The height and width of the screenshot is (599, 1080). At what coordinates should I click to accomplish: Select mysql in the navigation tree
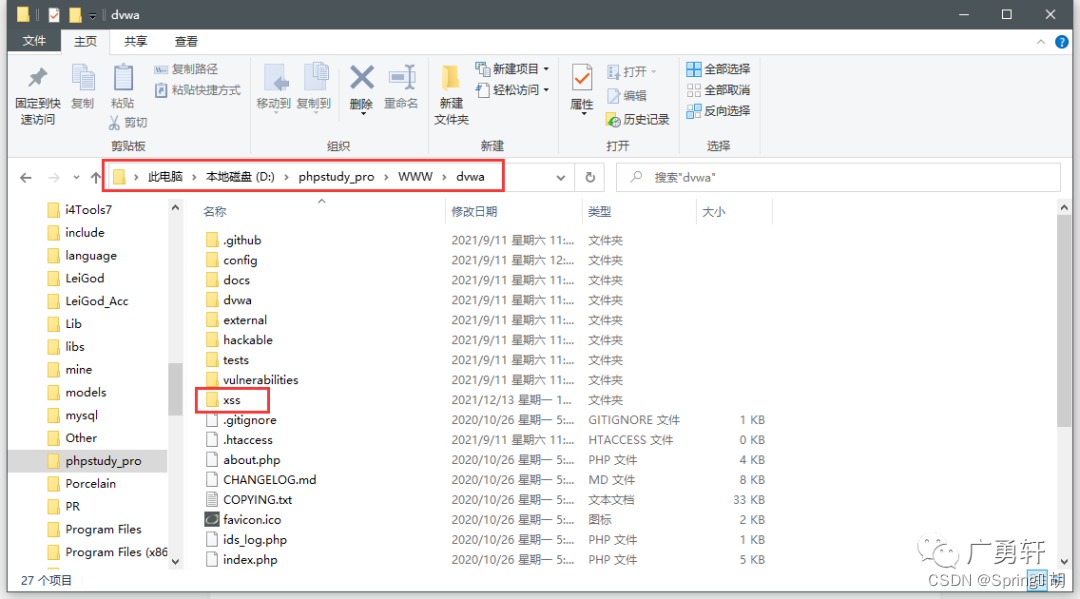81,415
